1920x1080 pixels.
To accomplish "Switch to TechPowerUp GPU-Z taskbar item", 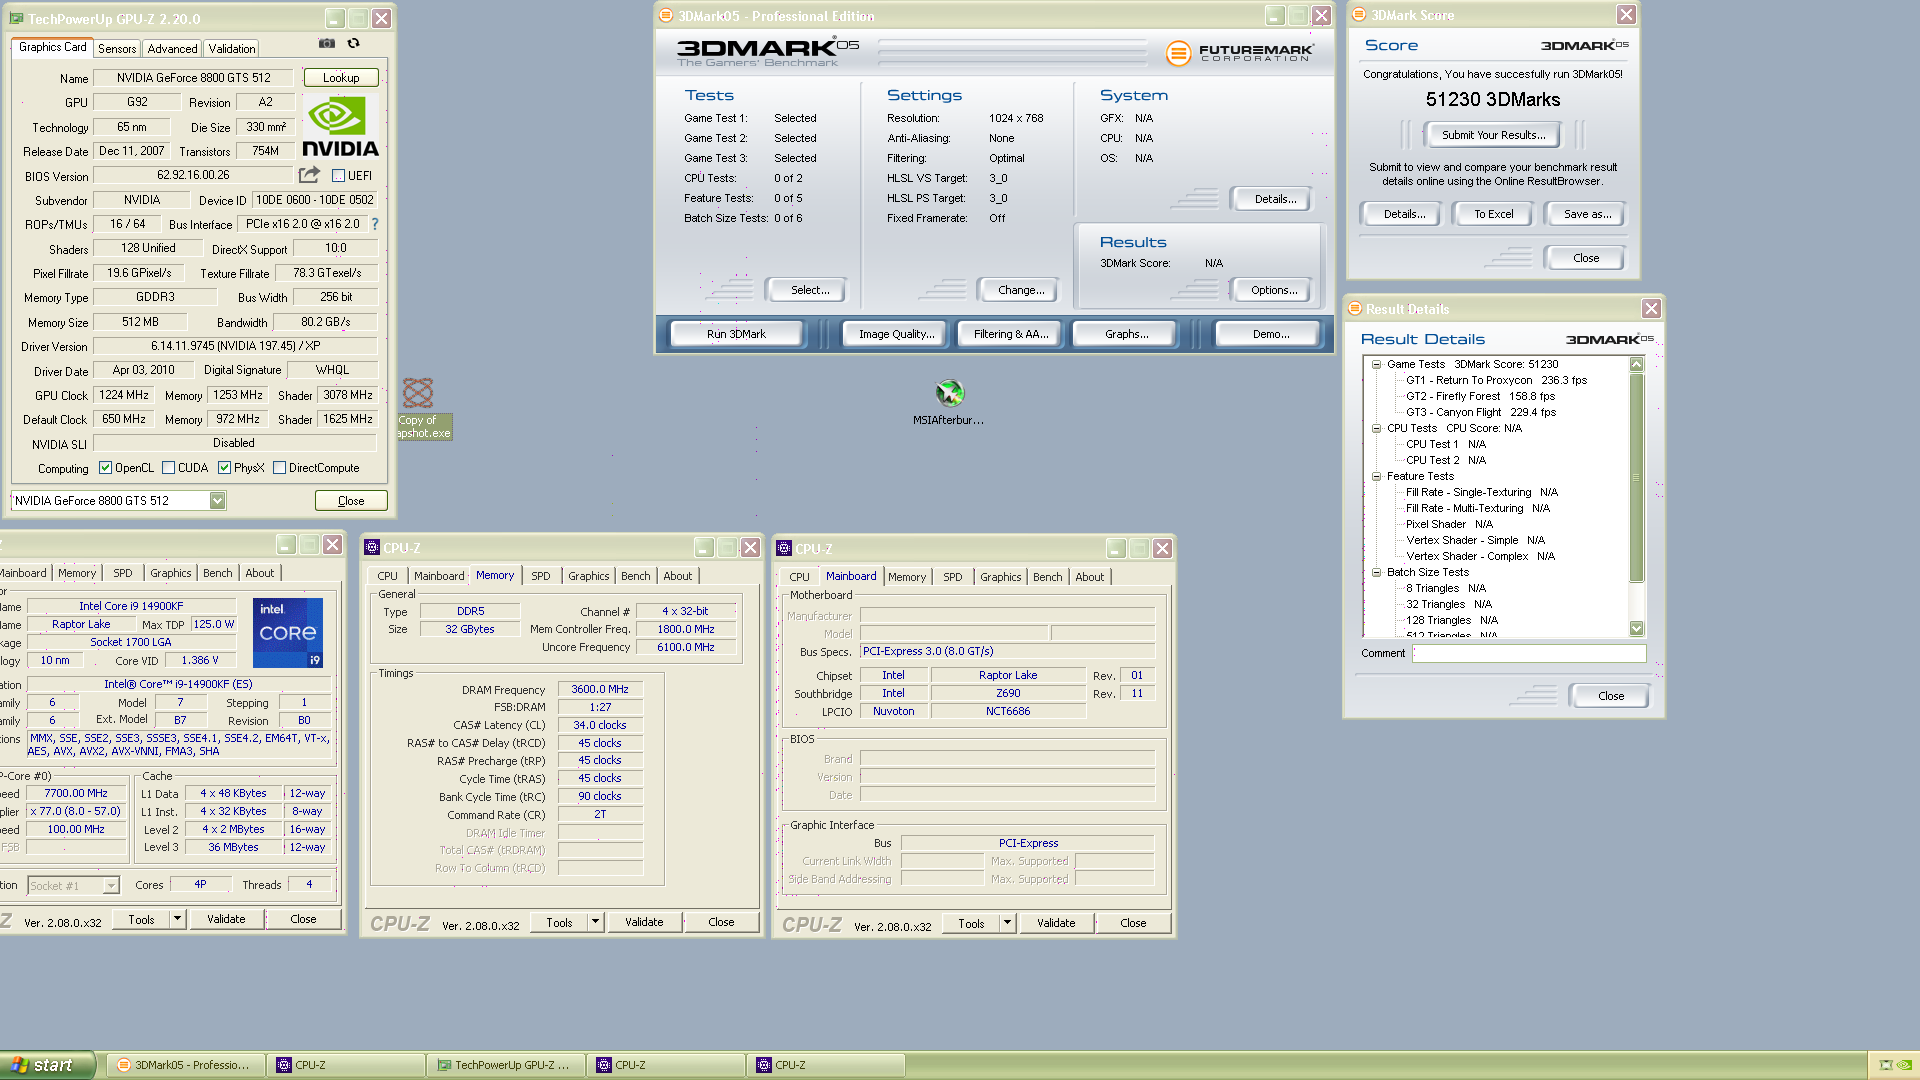I will 505,1065.
